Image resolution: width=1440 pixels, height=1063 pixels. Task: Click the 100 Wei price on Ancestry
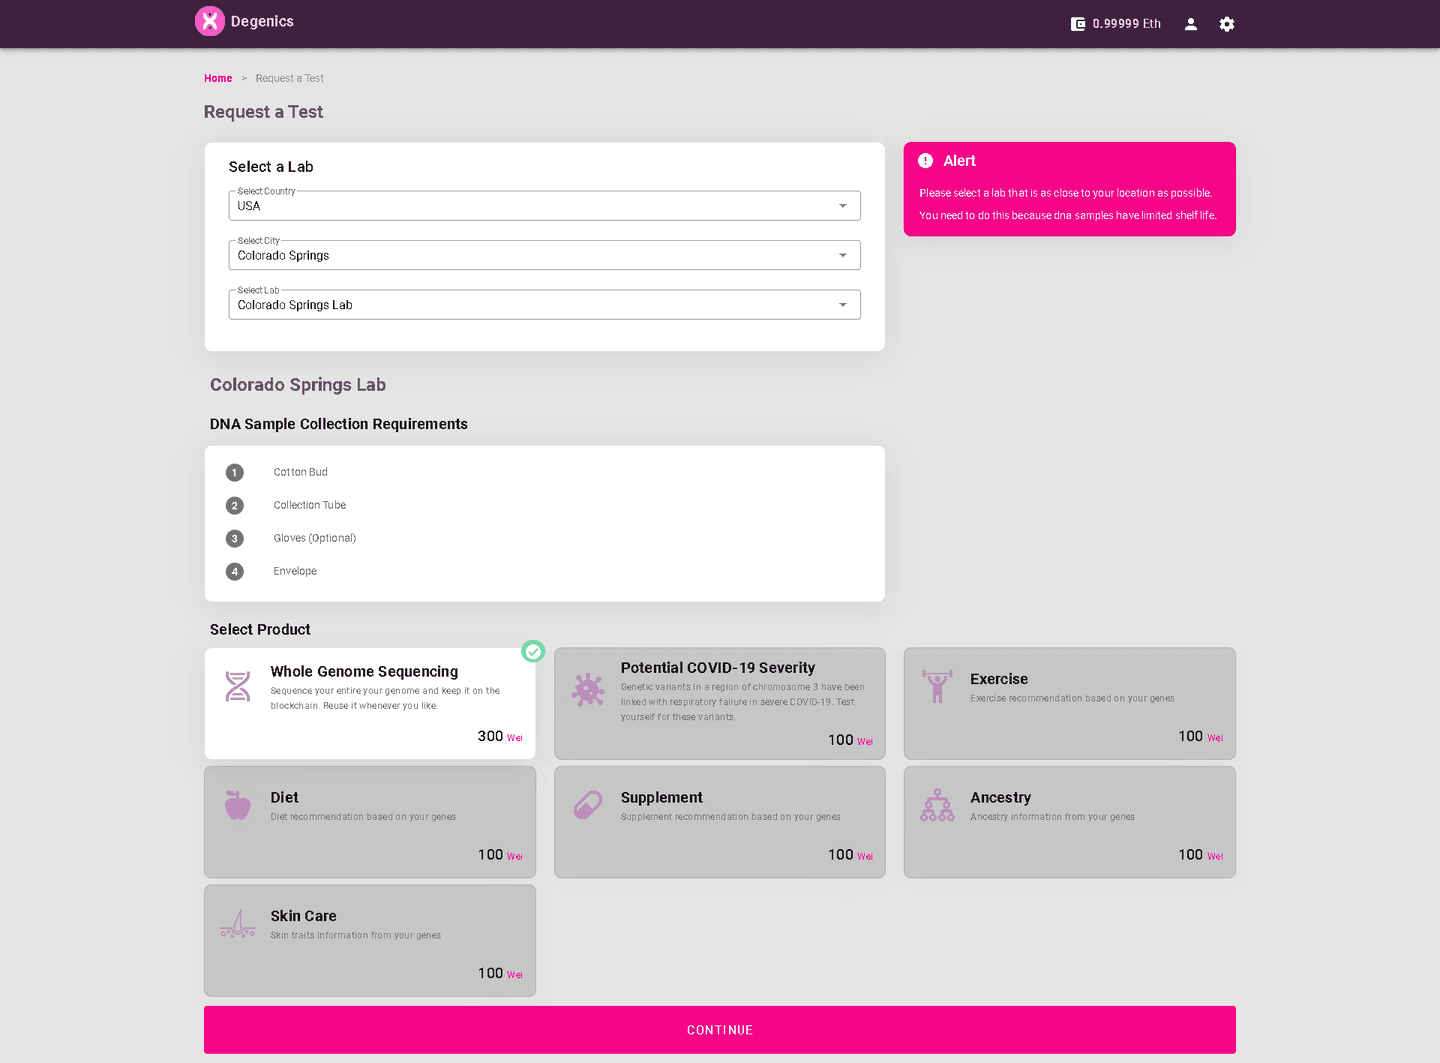point(1200,855)
